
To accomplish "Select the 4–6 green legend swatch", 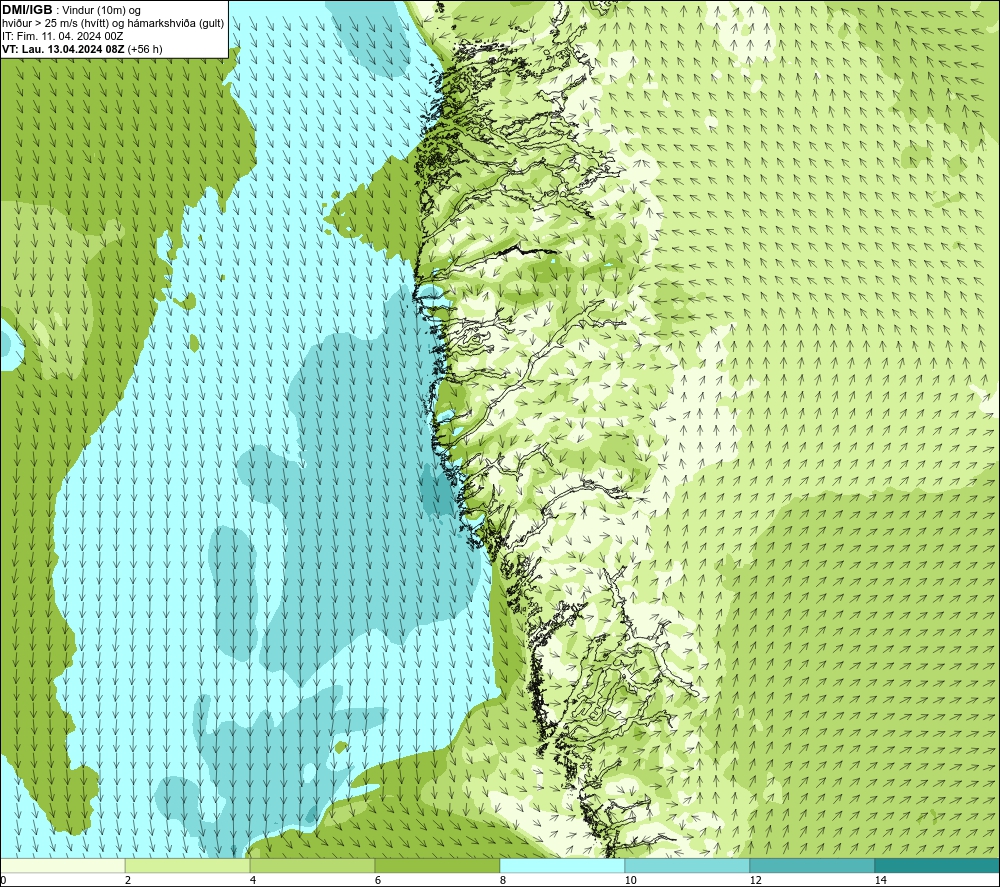I will click(312, 865).
